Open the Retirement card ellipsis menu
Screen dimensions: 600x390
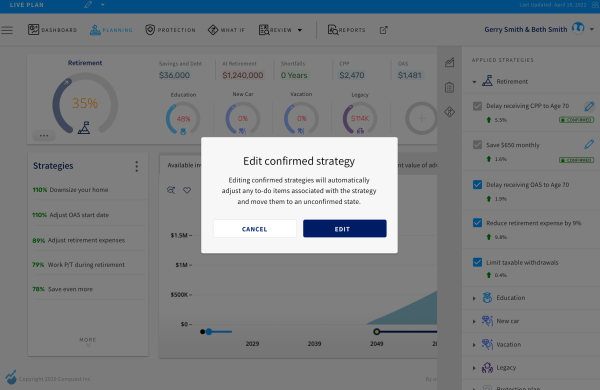(44, 135)
